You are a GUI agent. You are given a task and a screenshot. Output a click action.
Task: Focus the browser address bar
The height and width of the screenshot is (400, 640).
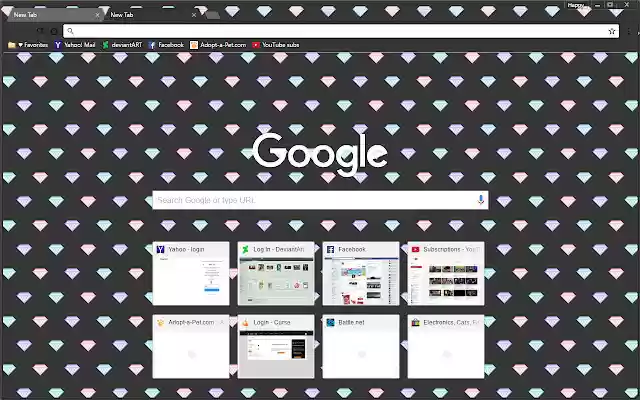point(341,31)
